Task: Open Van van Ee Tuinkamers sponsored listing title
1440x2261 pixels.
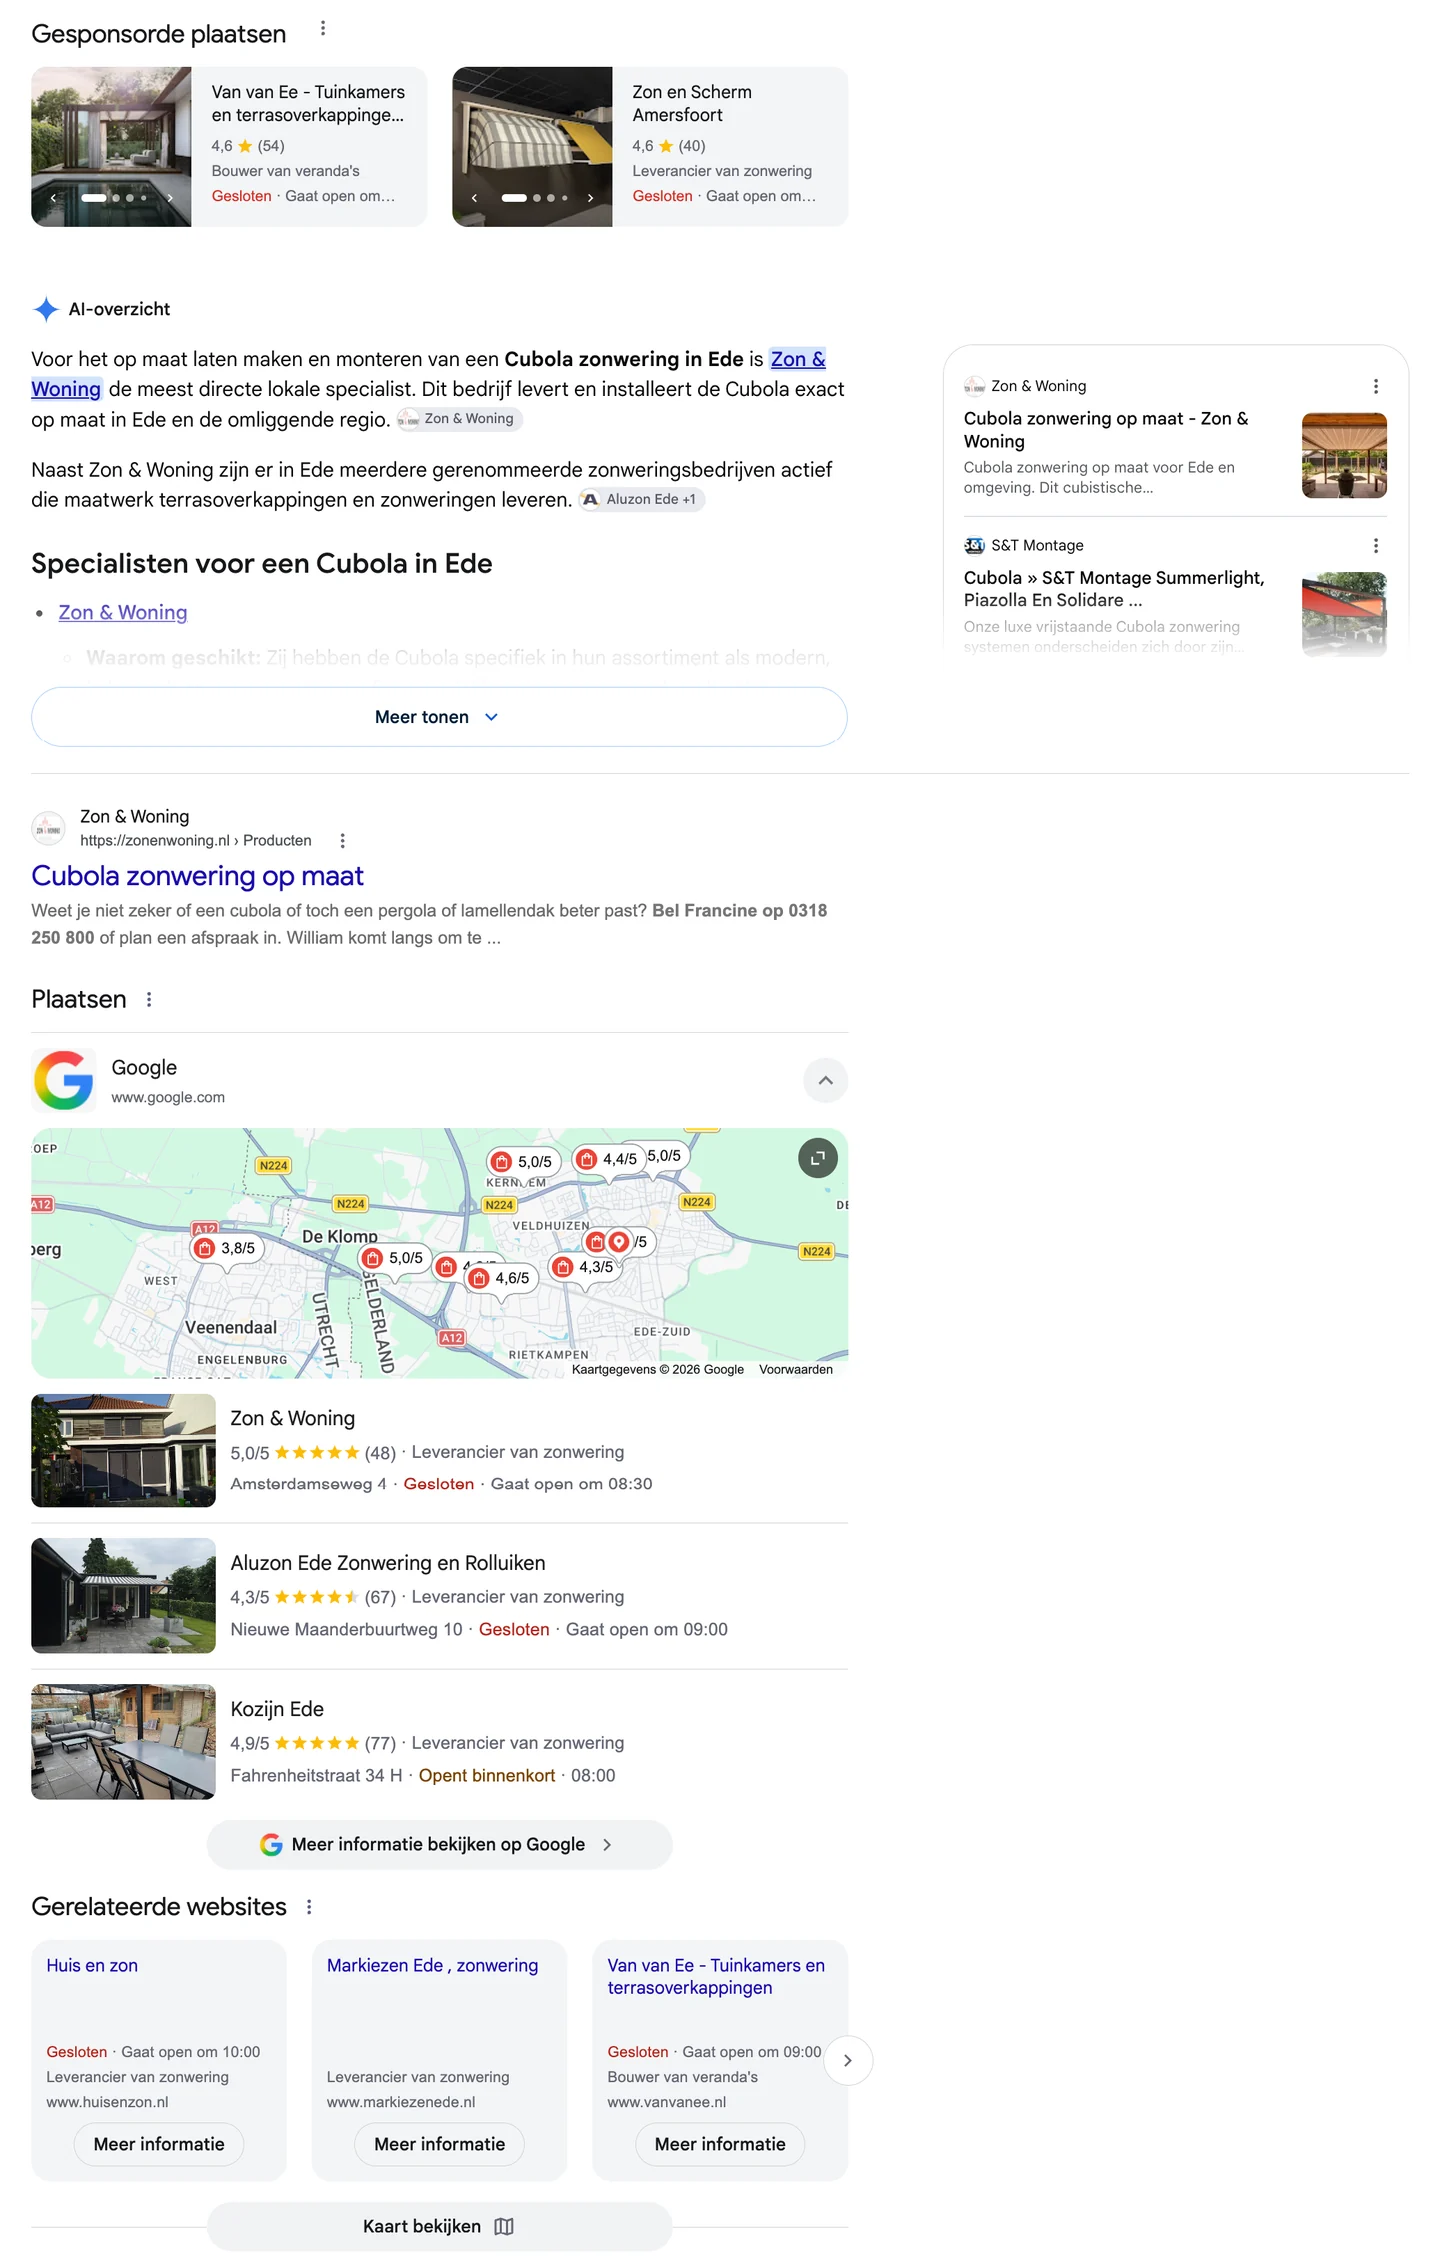Action: [308, 104]
